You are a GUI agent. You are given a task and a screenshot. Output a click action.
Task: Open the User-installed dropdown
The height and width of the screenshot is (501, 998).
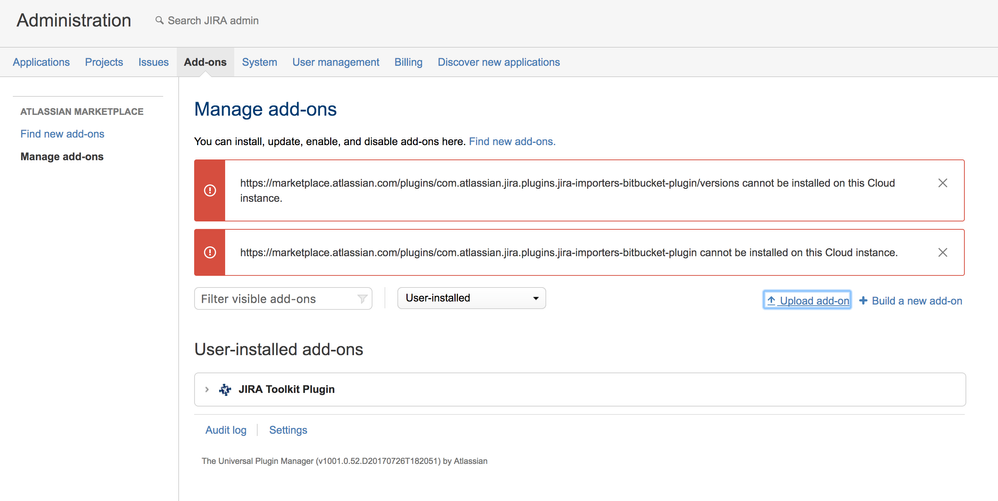[472, 298]
